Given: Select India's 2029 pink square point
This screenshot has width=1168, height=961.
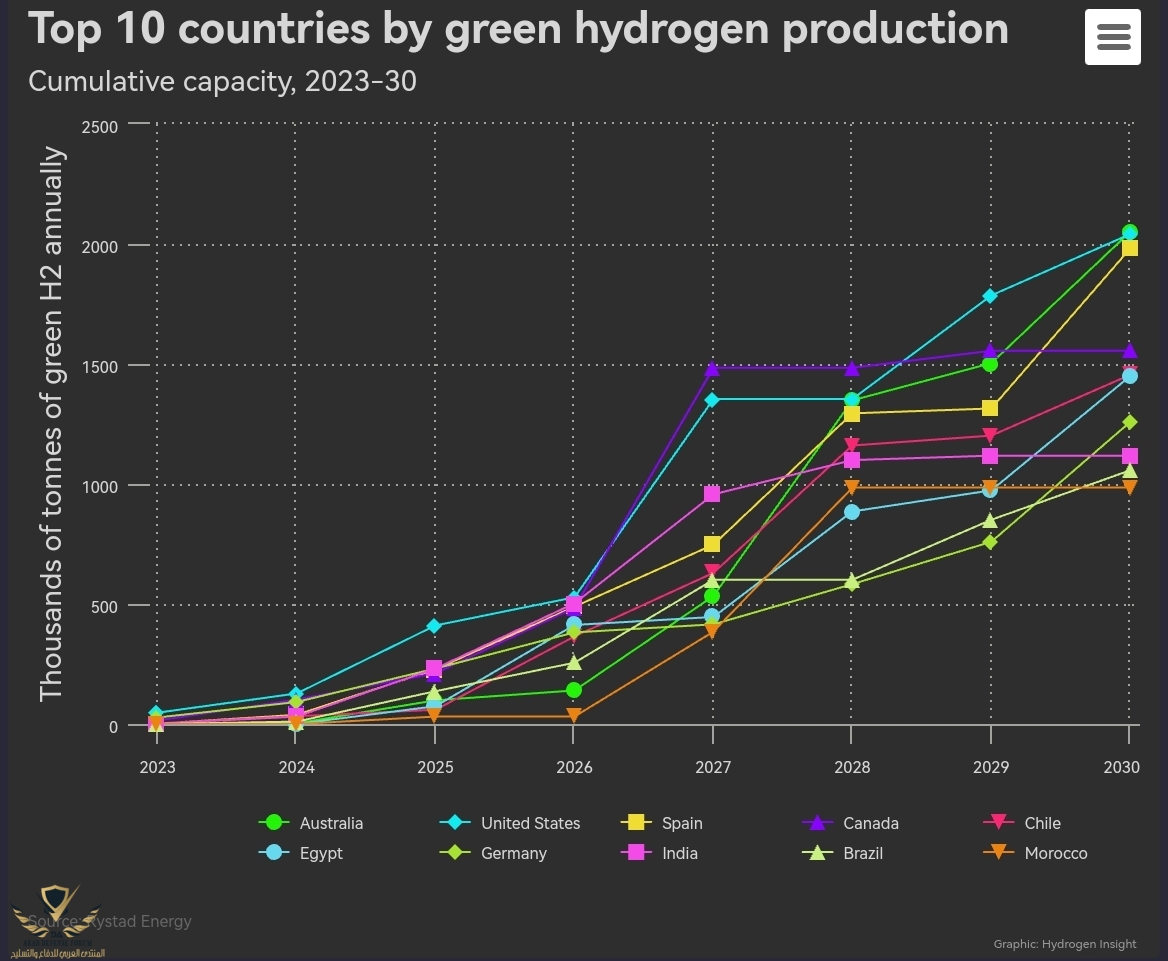Looking at the screenshot, I should point(990,456).
